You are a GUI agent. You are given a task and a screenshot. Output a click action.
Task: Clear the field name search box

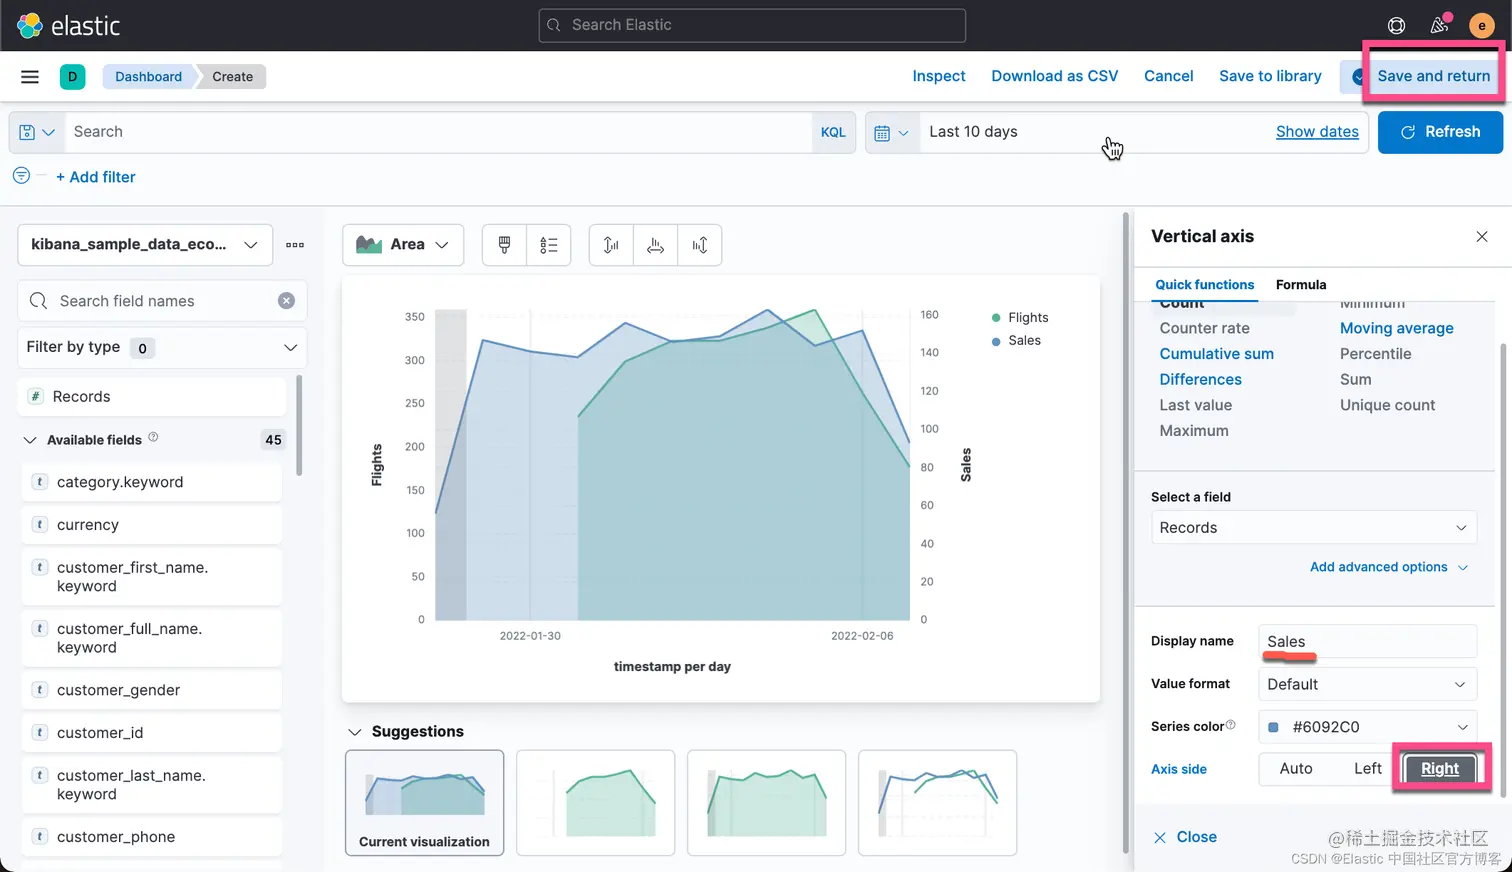(286, 301)
